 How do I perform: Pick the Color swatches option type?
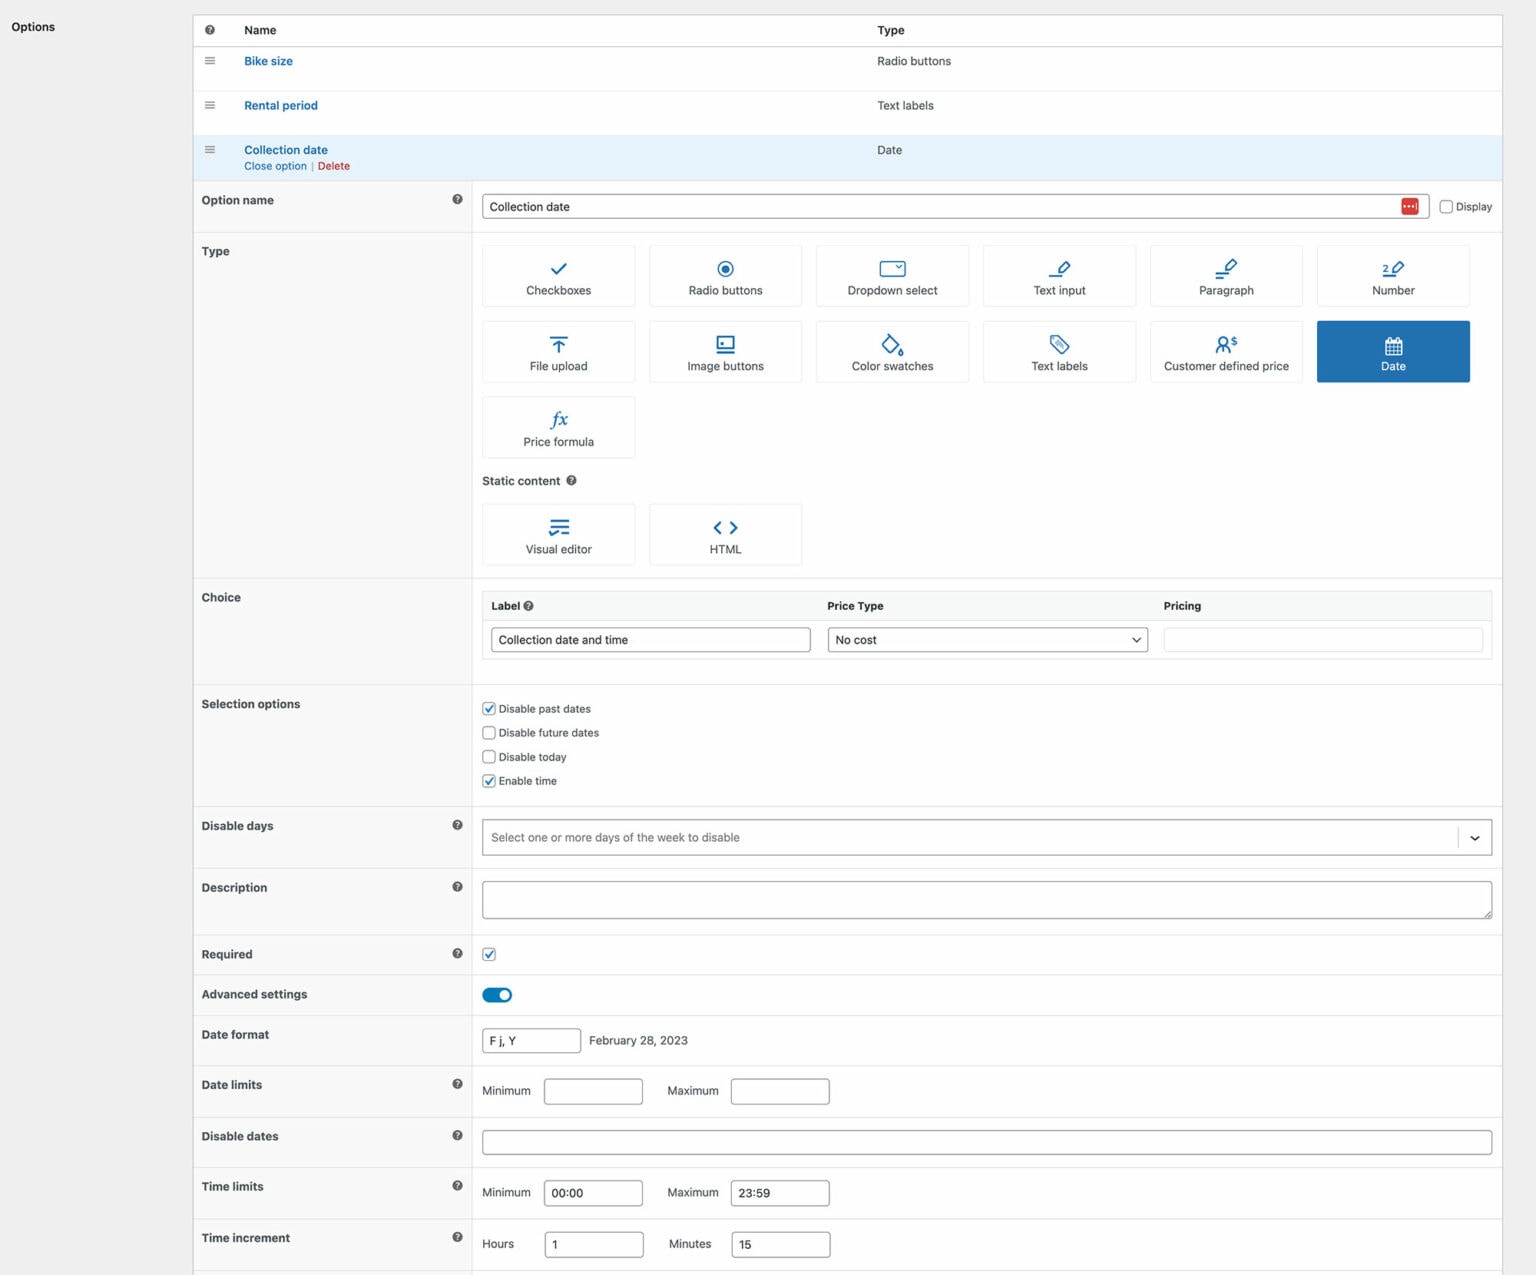[891, 352]
